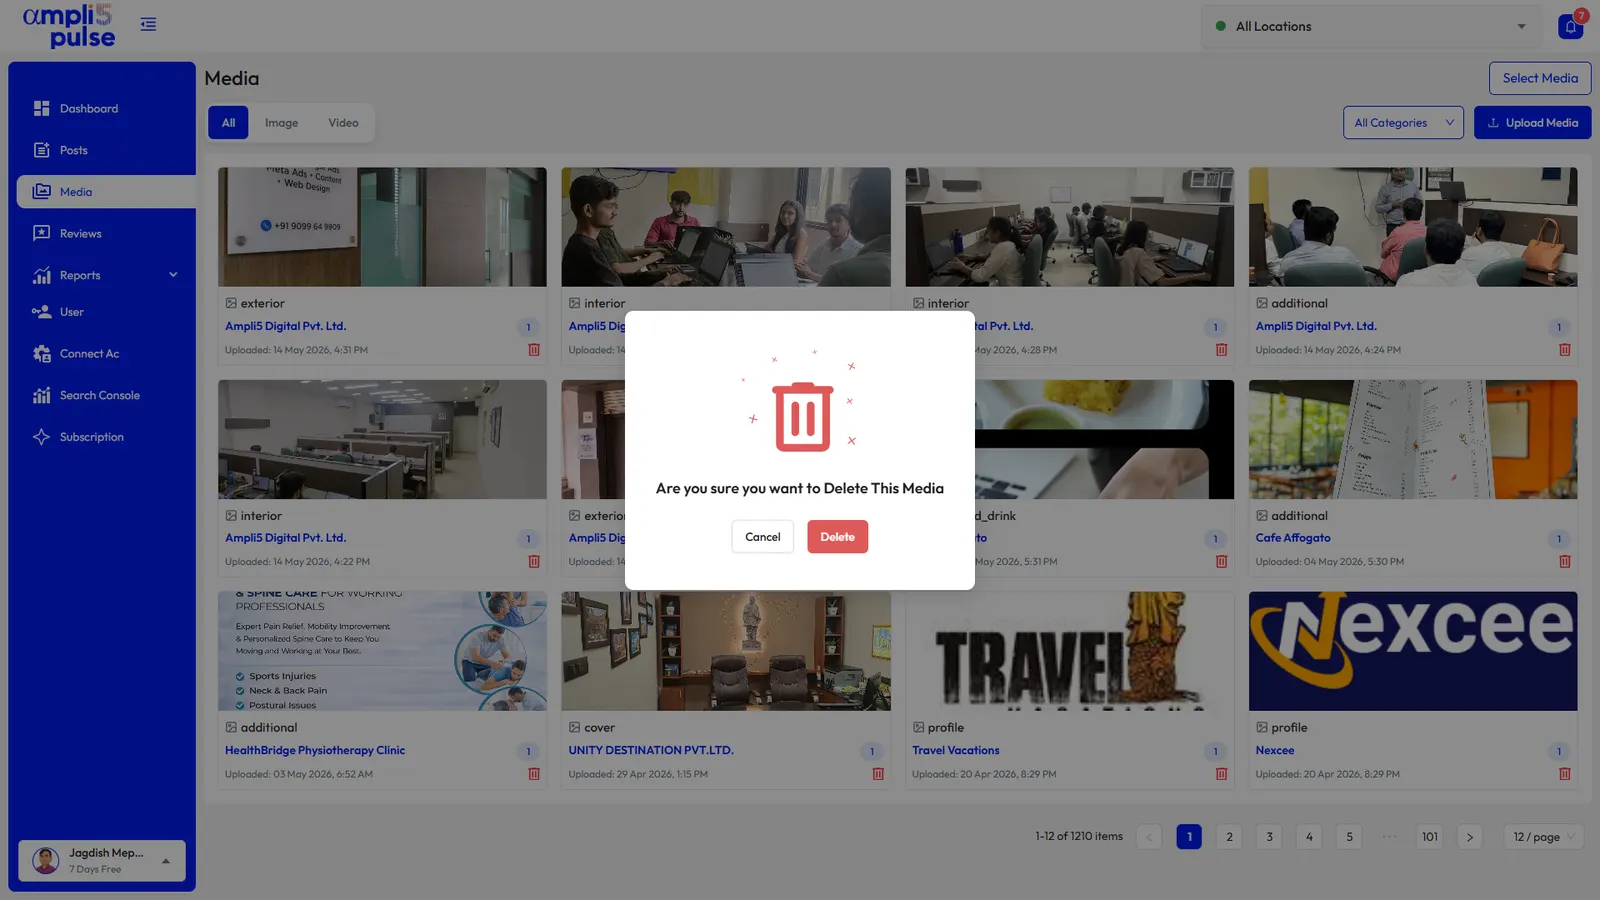
Task: Collapse the sidebar with the menu icon
Action: click(148, 24)
